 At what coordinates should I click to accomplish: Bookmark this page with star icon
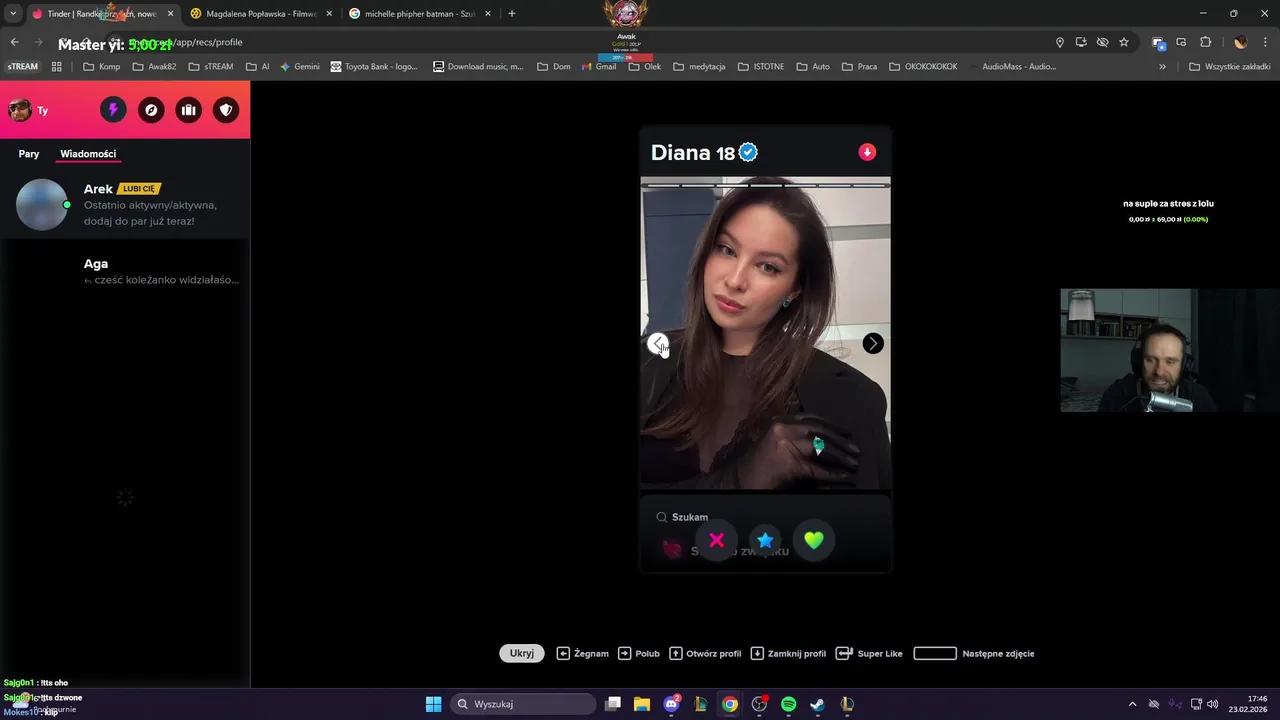(x=1124, y=42)
